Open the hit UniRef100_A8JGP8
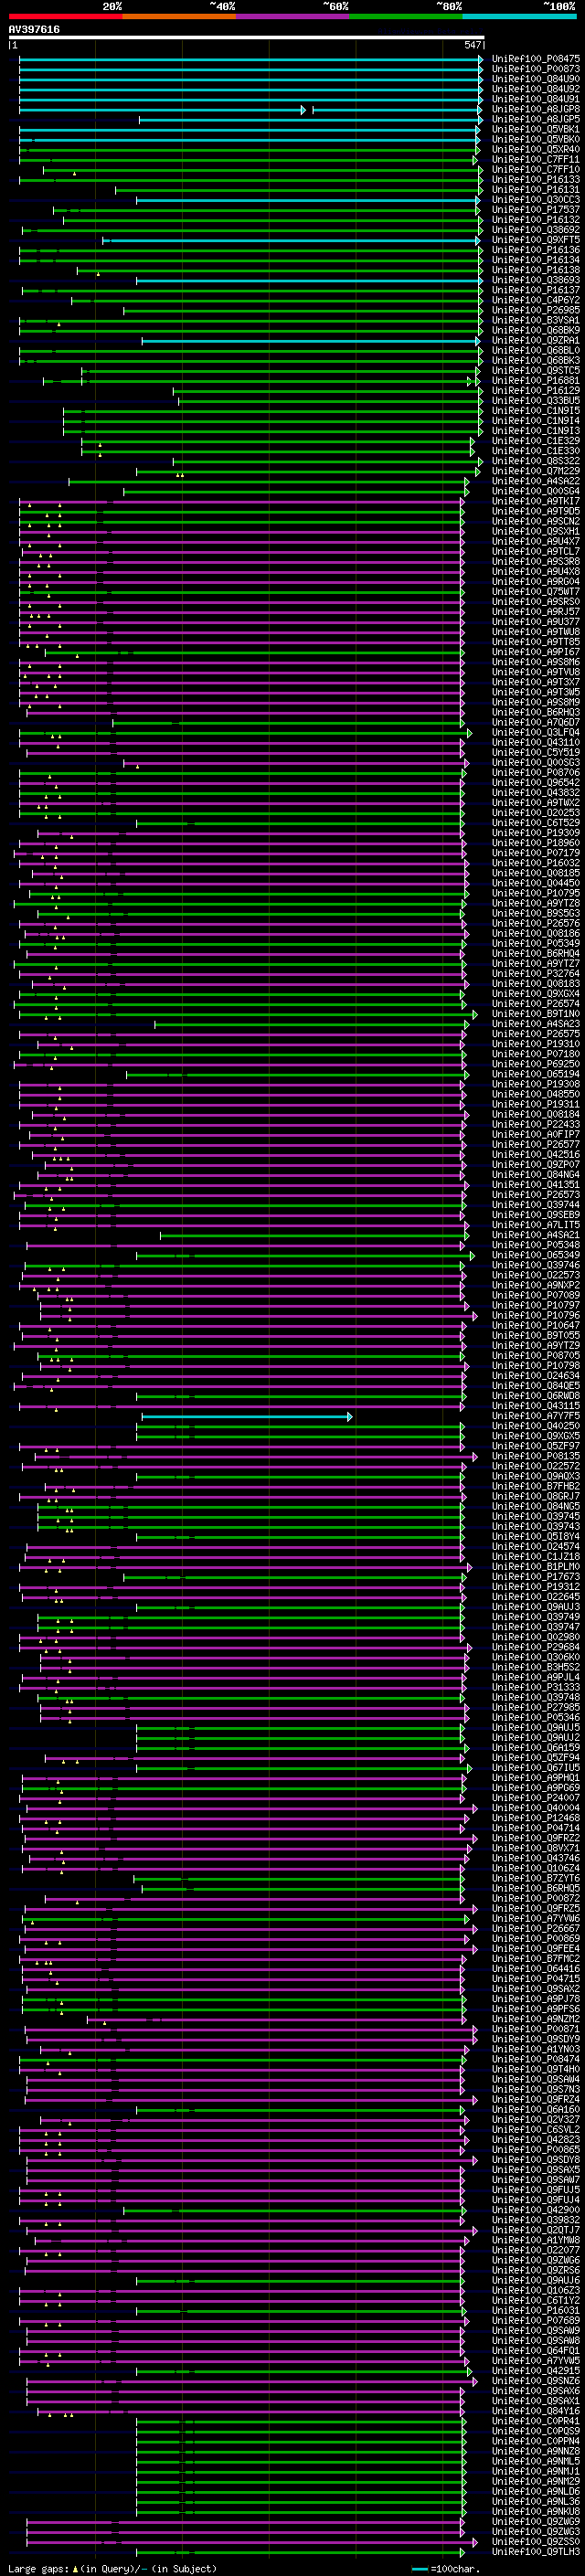Viewport: 585px width, 2576px height. (x=535, y=109)
